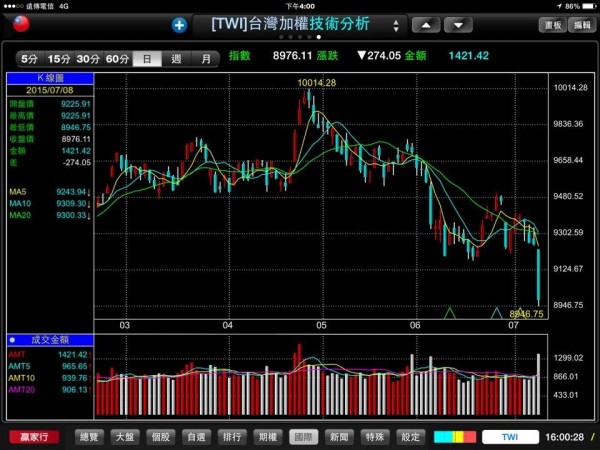Viewport: 600px width, 450px height.
Task: Open the TWI title selector arrows
Action: (396, 26)
